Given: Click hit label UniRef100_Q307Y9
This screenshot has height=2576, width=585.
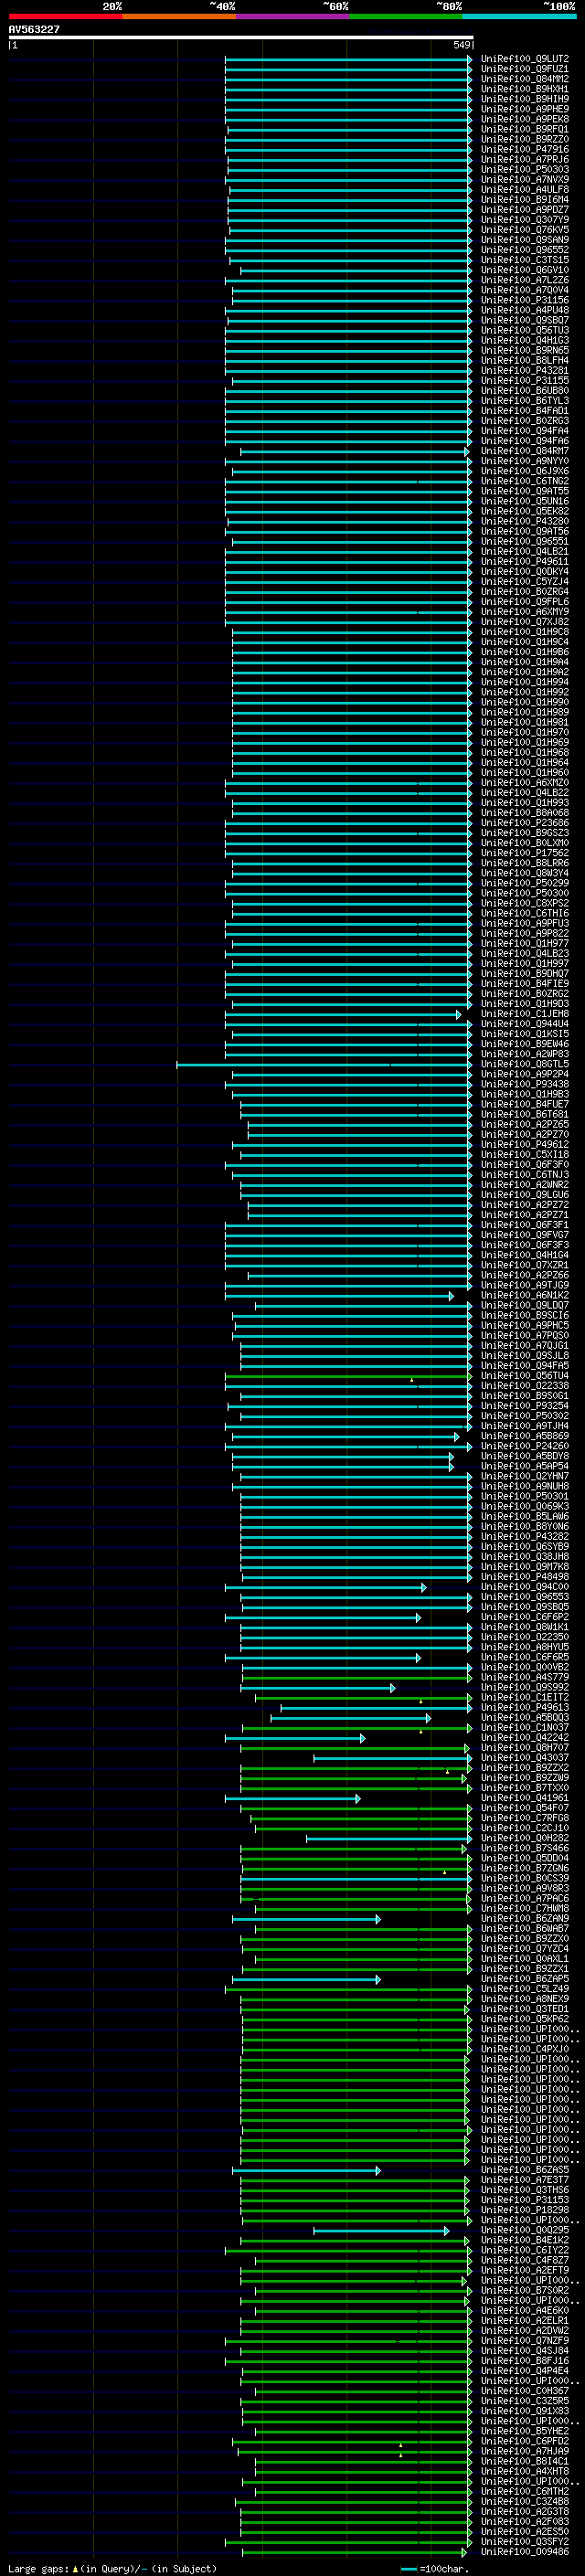Looking at the screenshot, I should [x=525, y=220].
